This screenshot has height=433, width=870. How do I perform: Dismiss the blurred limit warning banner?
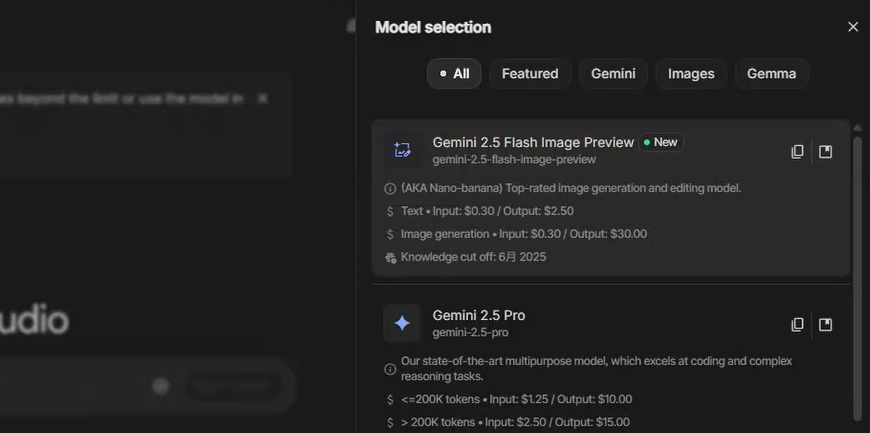point(262,98)
